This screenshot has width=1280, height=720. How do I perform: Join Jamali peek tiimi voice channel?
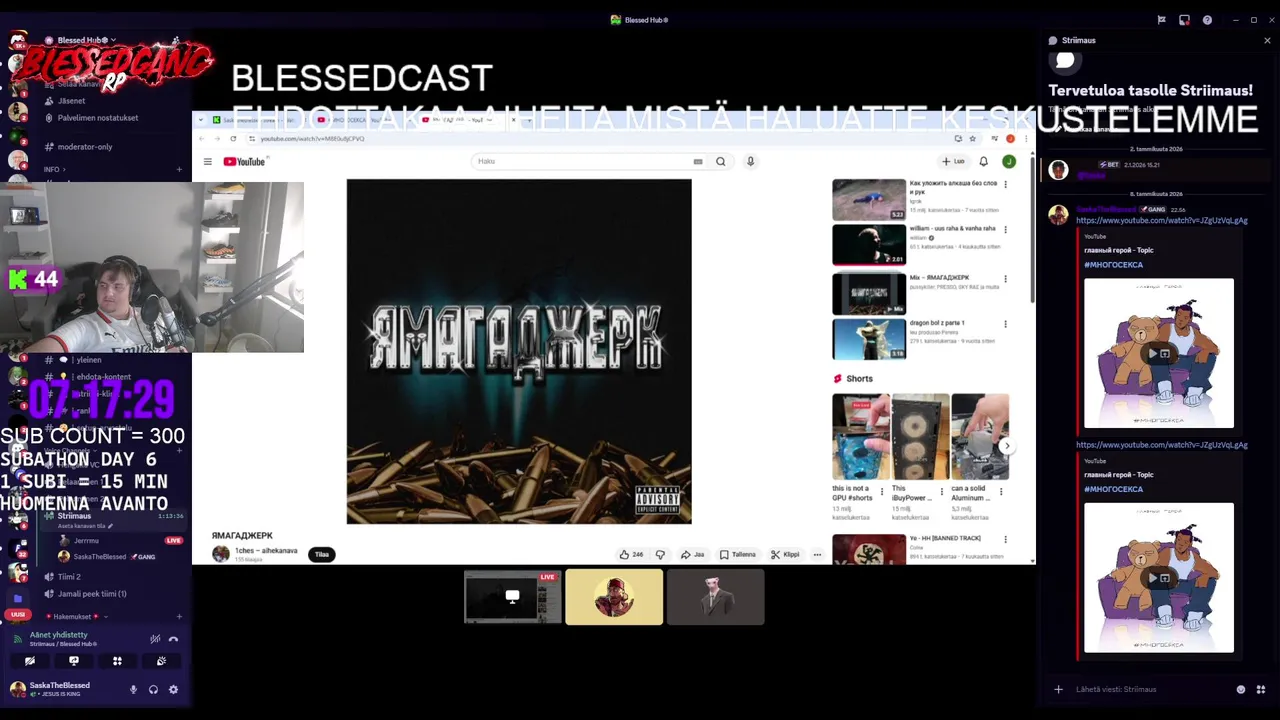[91, 594]
